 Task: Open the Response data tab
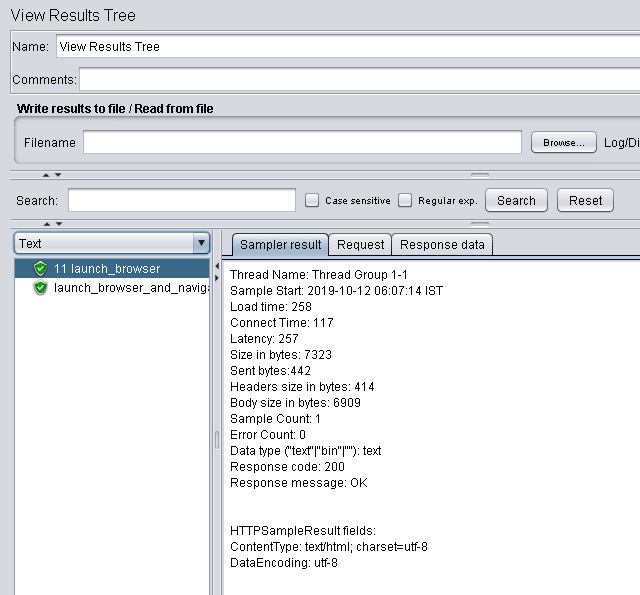[442, 244]
